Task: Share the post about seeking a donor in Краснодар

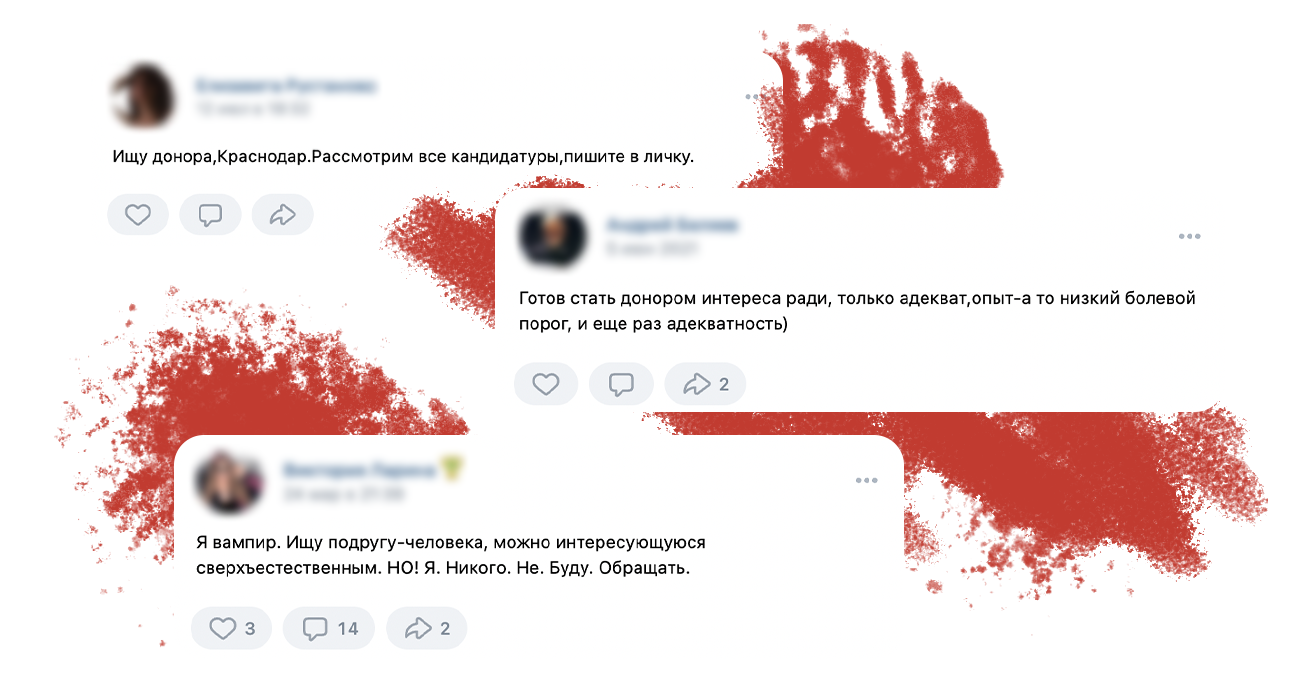Action: pos(283,214)
